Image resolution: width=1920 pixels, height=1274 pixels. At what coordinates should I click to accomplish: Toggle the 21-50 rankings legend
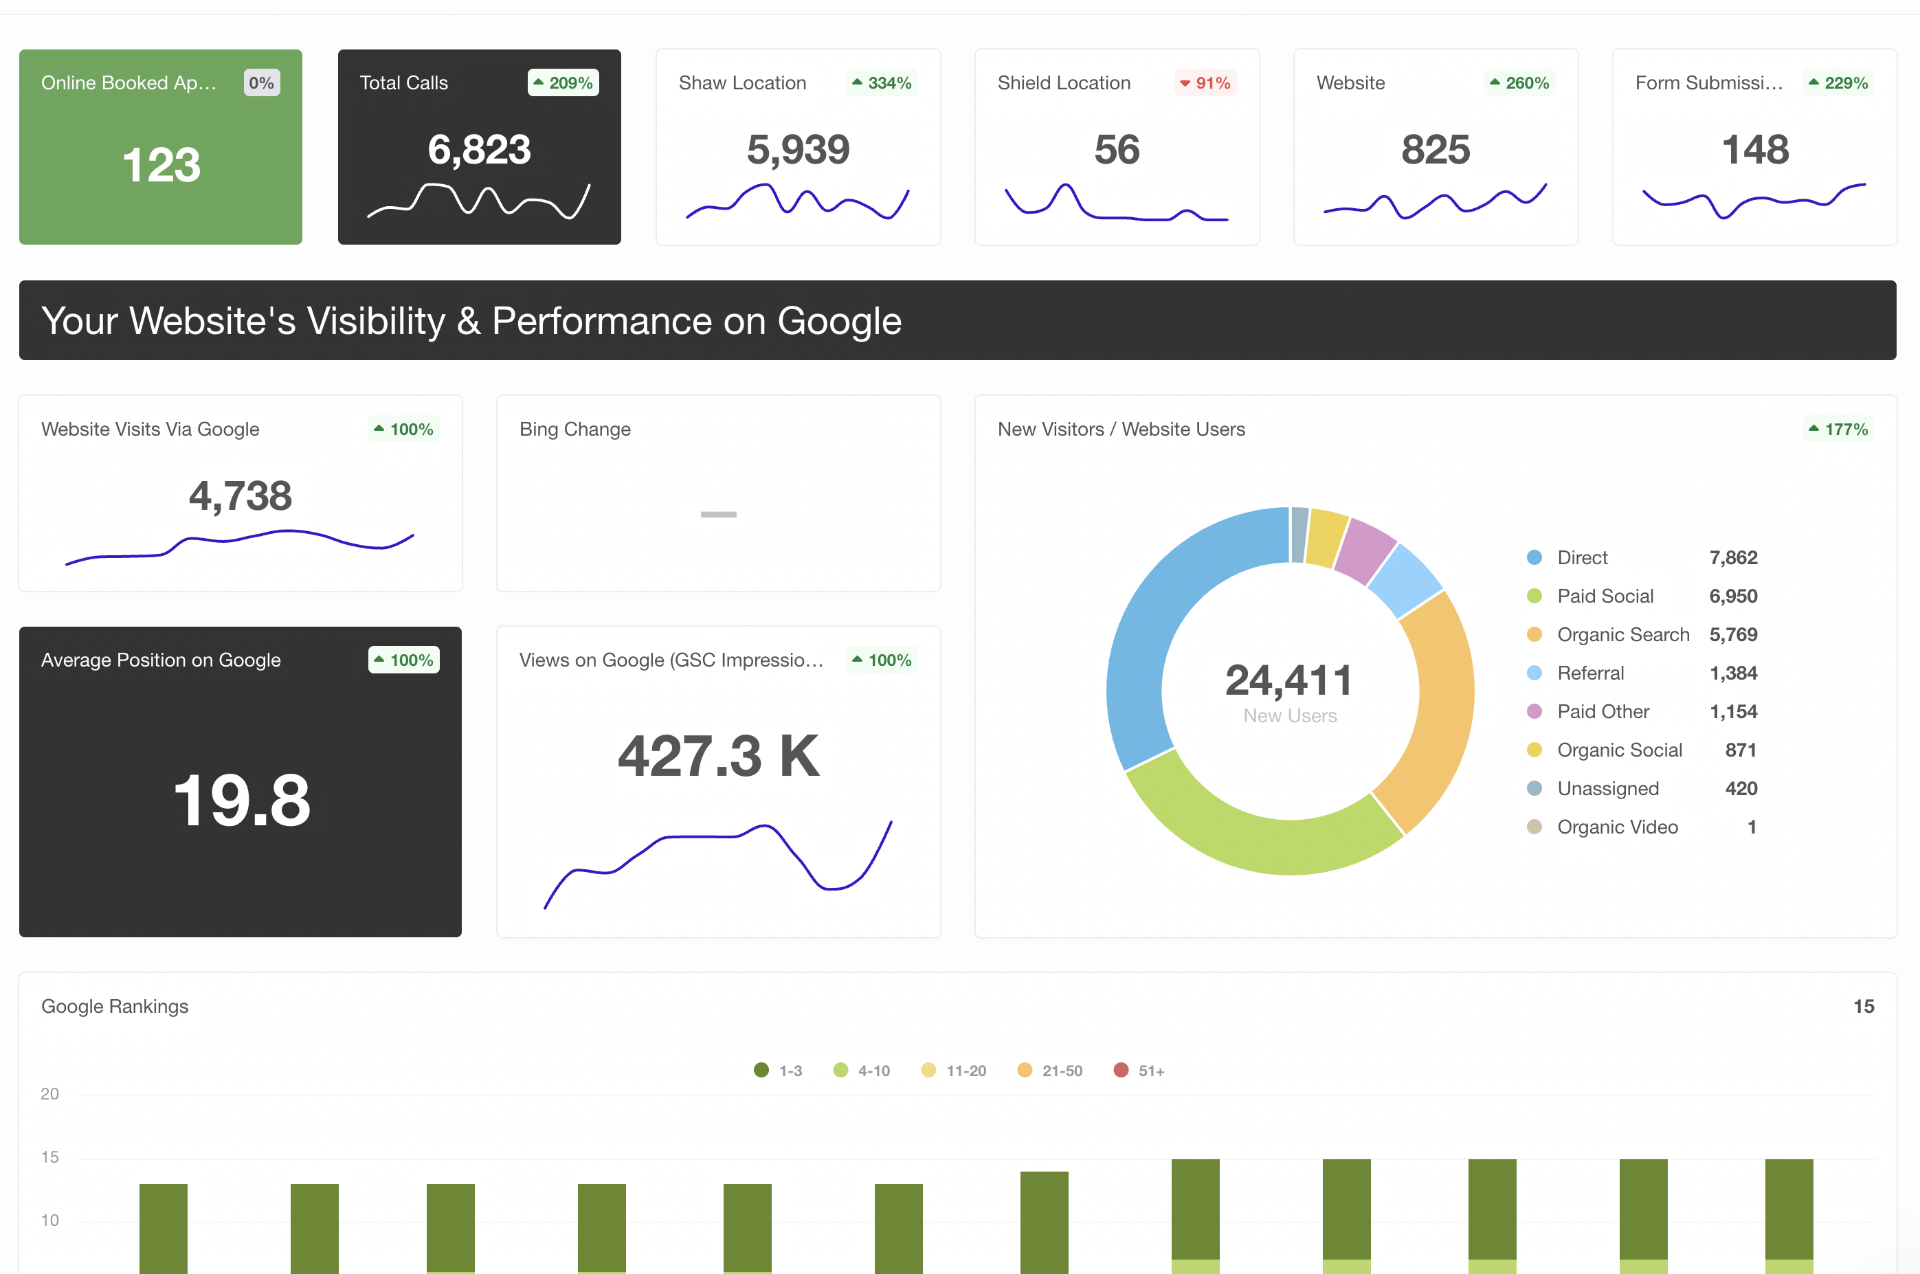pos(1049,1071)
